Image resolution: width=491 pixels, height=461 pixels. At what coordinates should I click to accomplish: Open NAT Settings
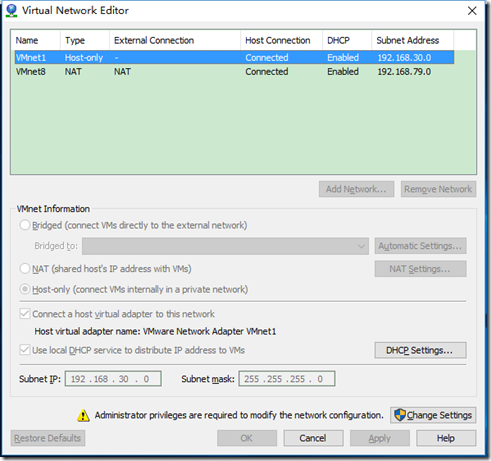click(420, 269)
